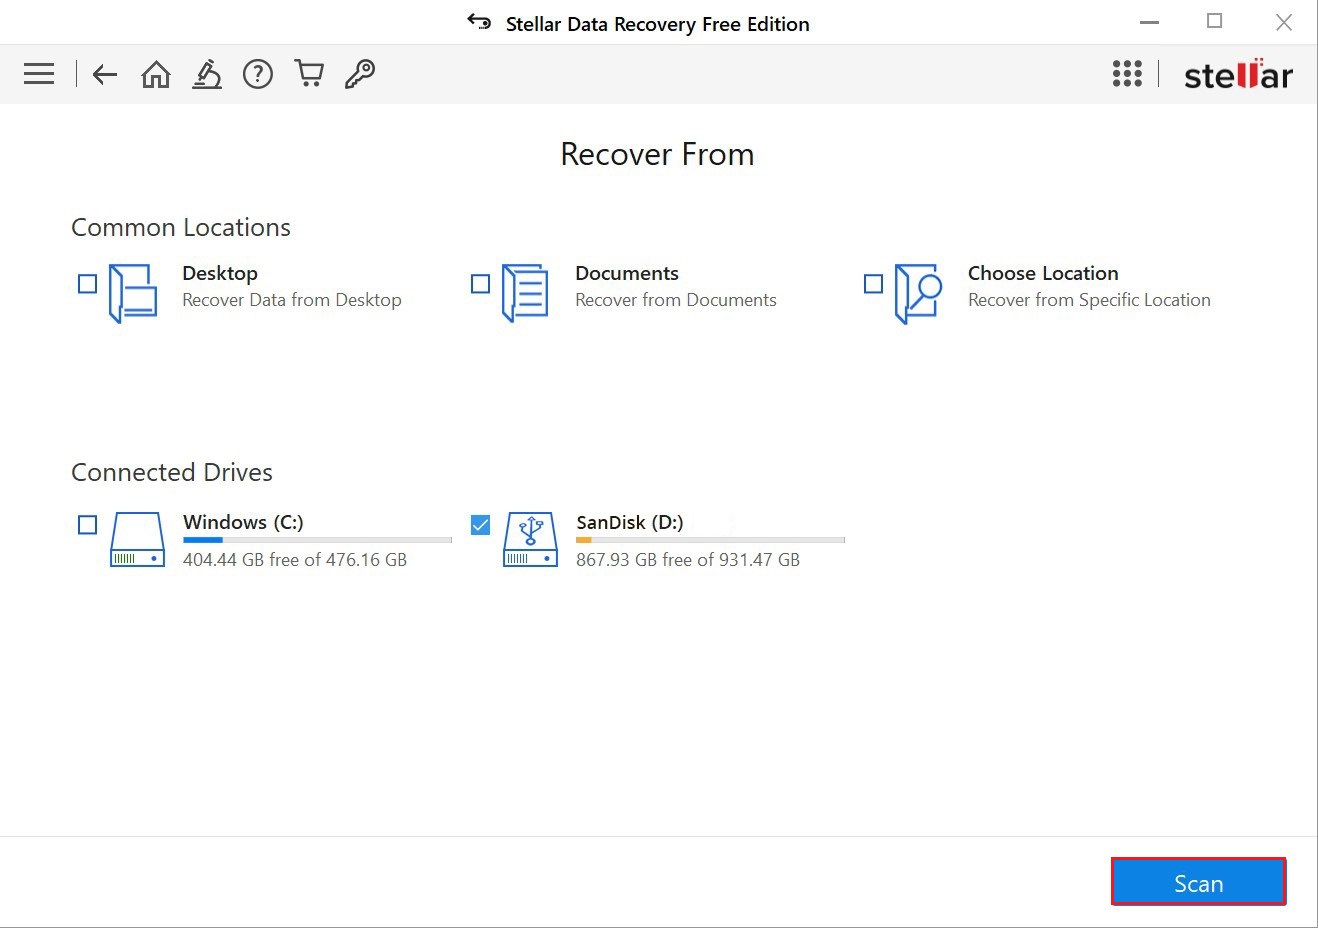Open the microscope scan tools icon
This screenshot has width=1318, height=928.
point(207,74)
